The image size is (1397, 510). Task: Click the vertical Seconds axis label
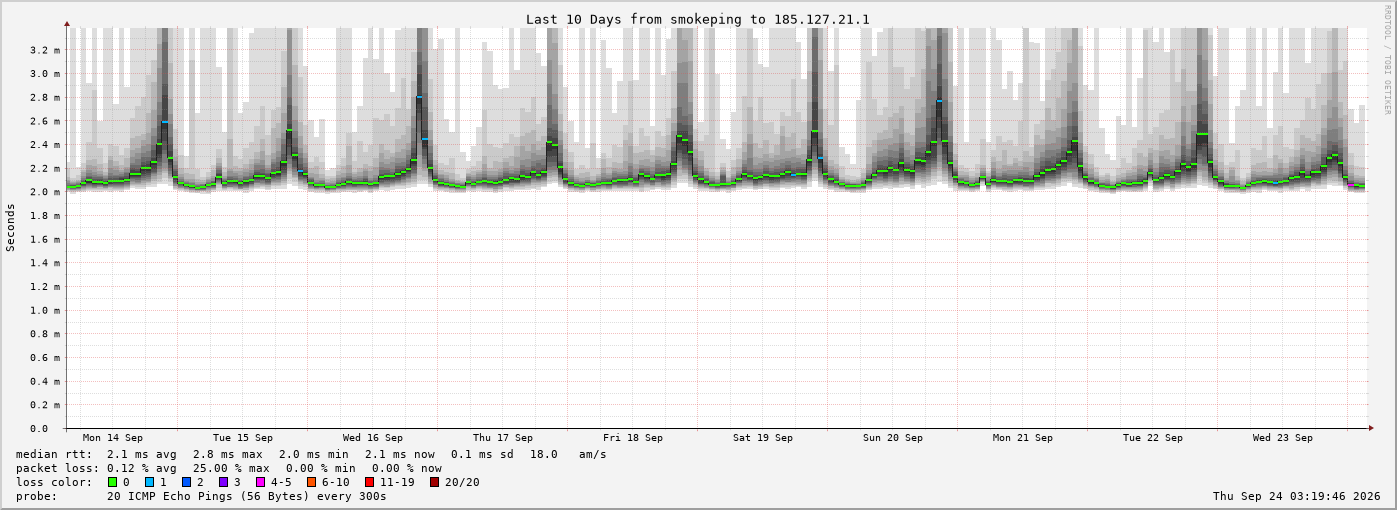pos(11,228)
